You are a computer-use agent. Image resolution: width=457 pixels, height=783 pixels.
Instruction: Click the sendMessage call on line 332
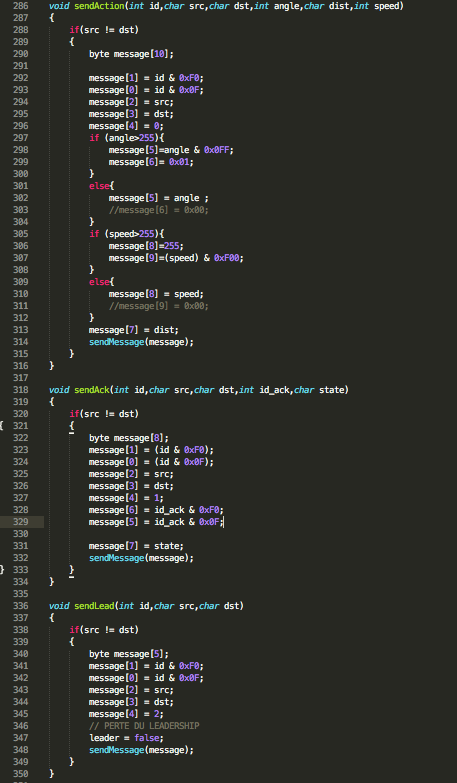[x=116, y=558]
